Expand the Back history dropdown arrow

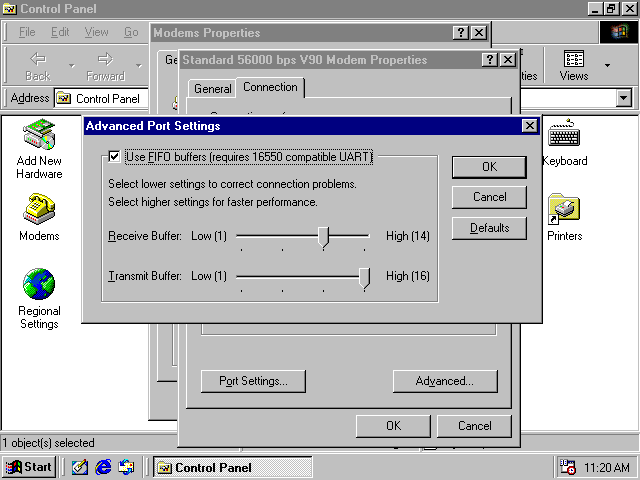[x=72, y=66]
